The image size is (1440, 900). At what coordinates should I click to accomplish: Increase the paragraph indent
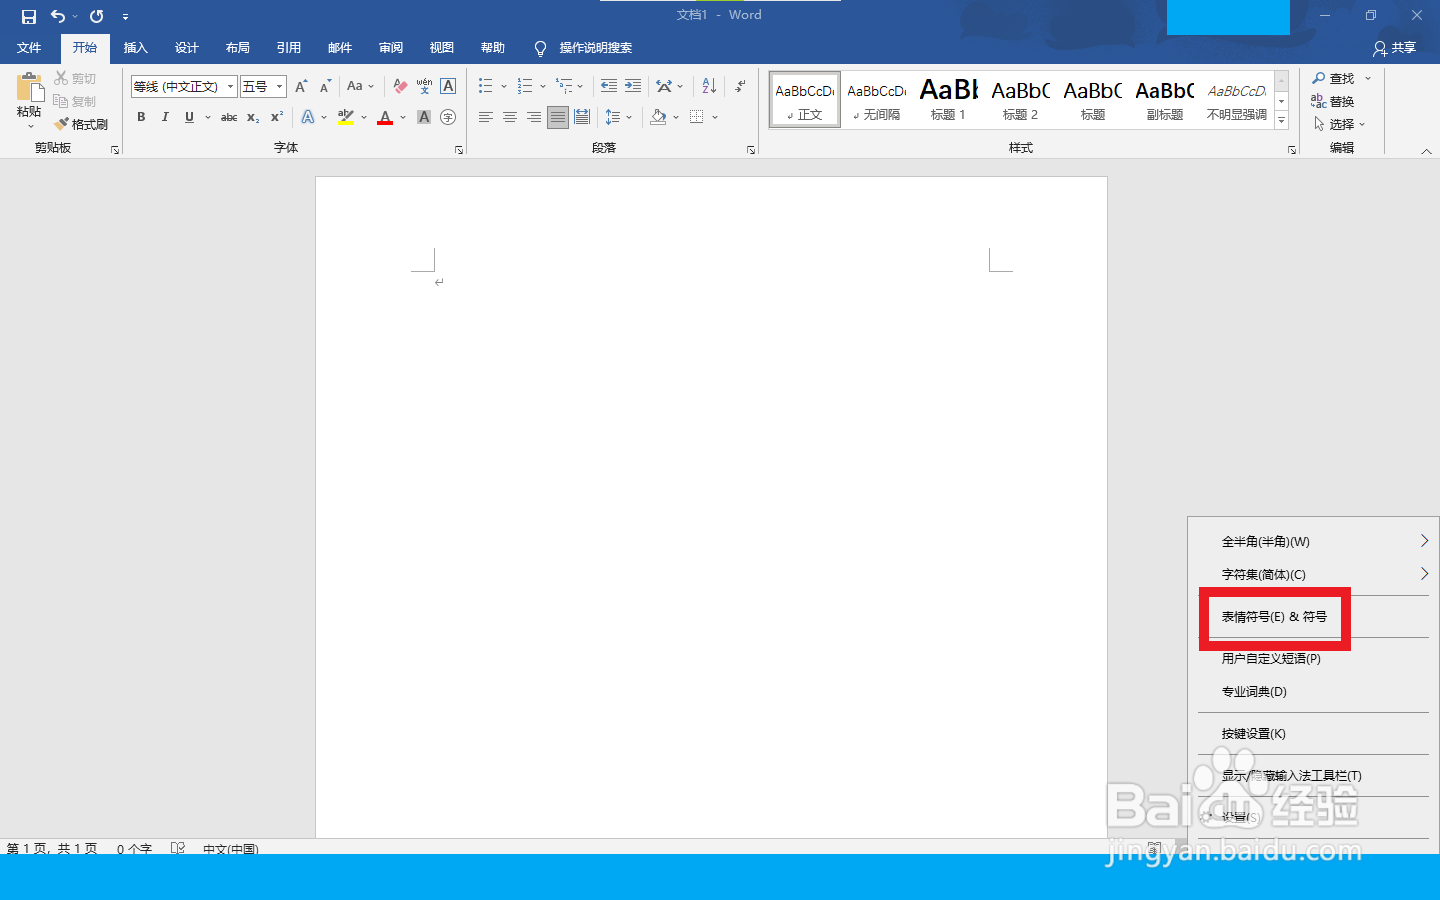(633, 86)
